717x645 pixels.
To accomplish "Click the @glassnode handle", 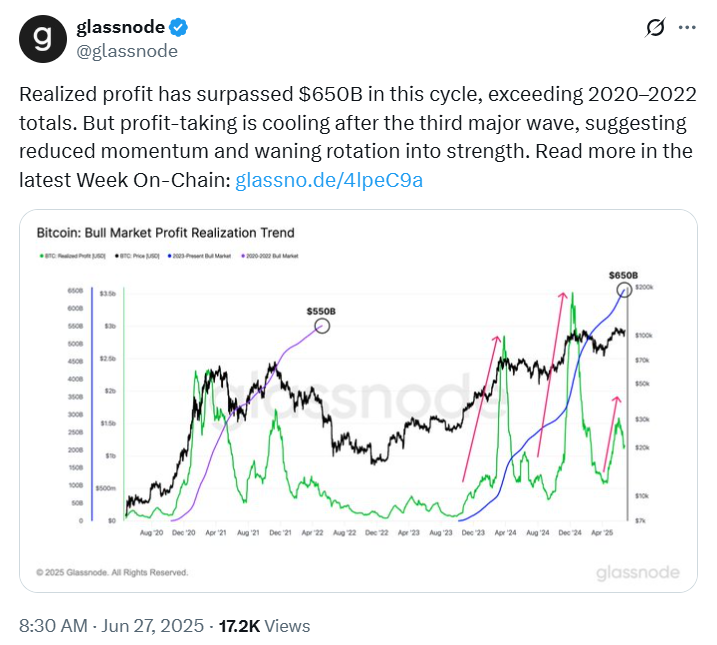I will (127, 51).
